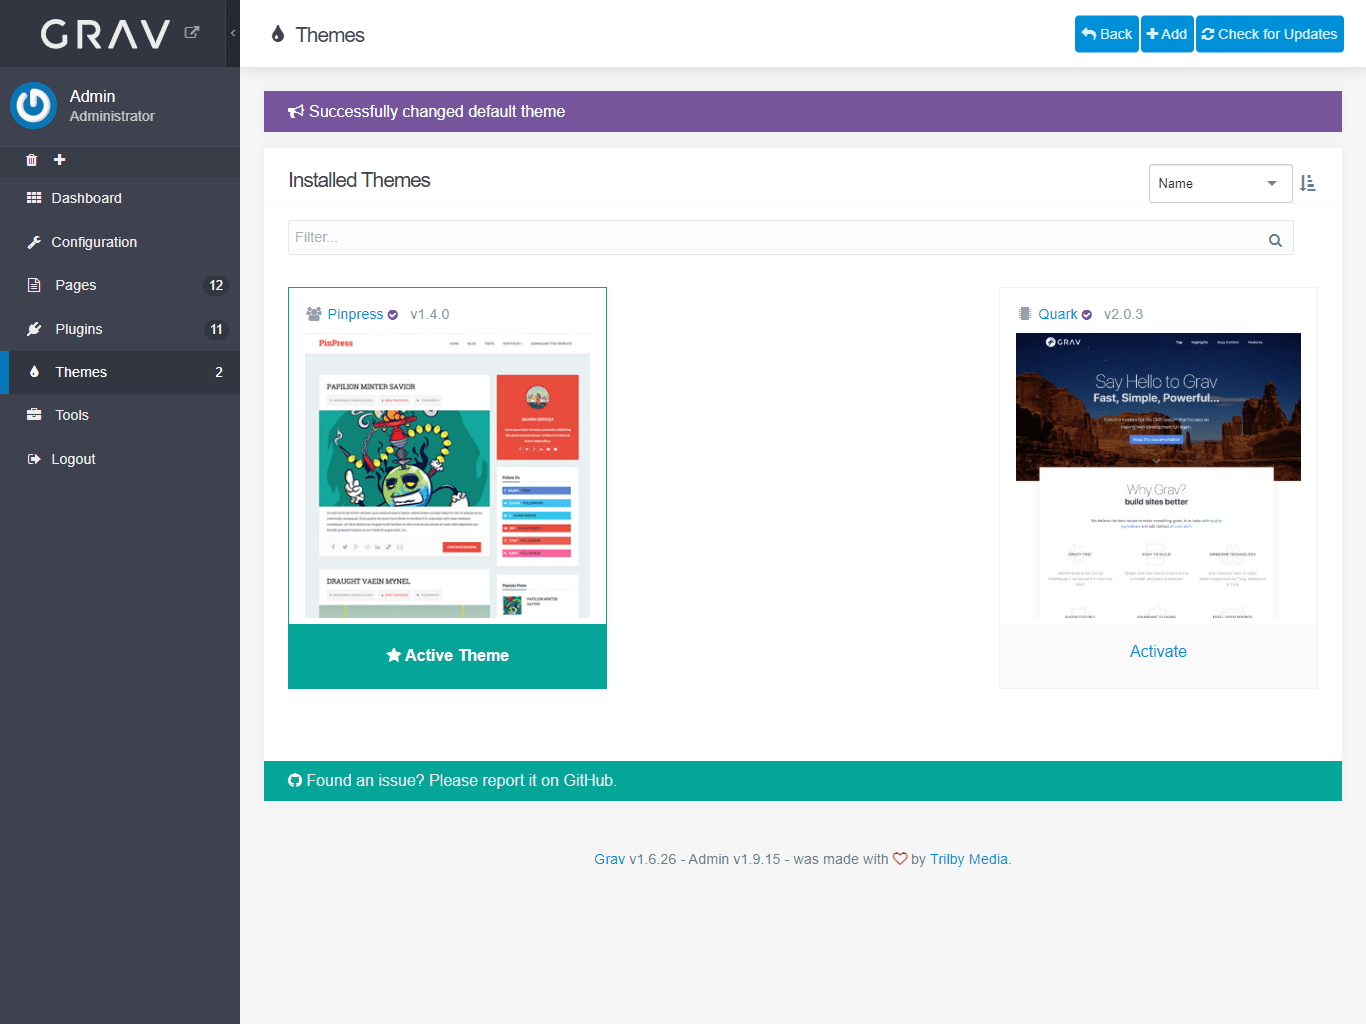Click the Pinpress team icon beside title
This screenshot has height=1024, width=1366.
point(314,314)
